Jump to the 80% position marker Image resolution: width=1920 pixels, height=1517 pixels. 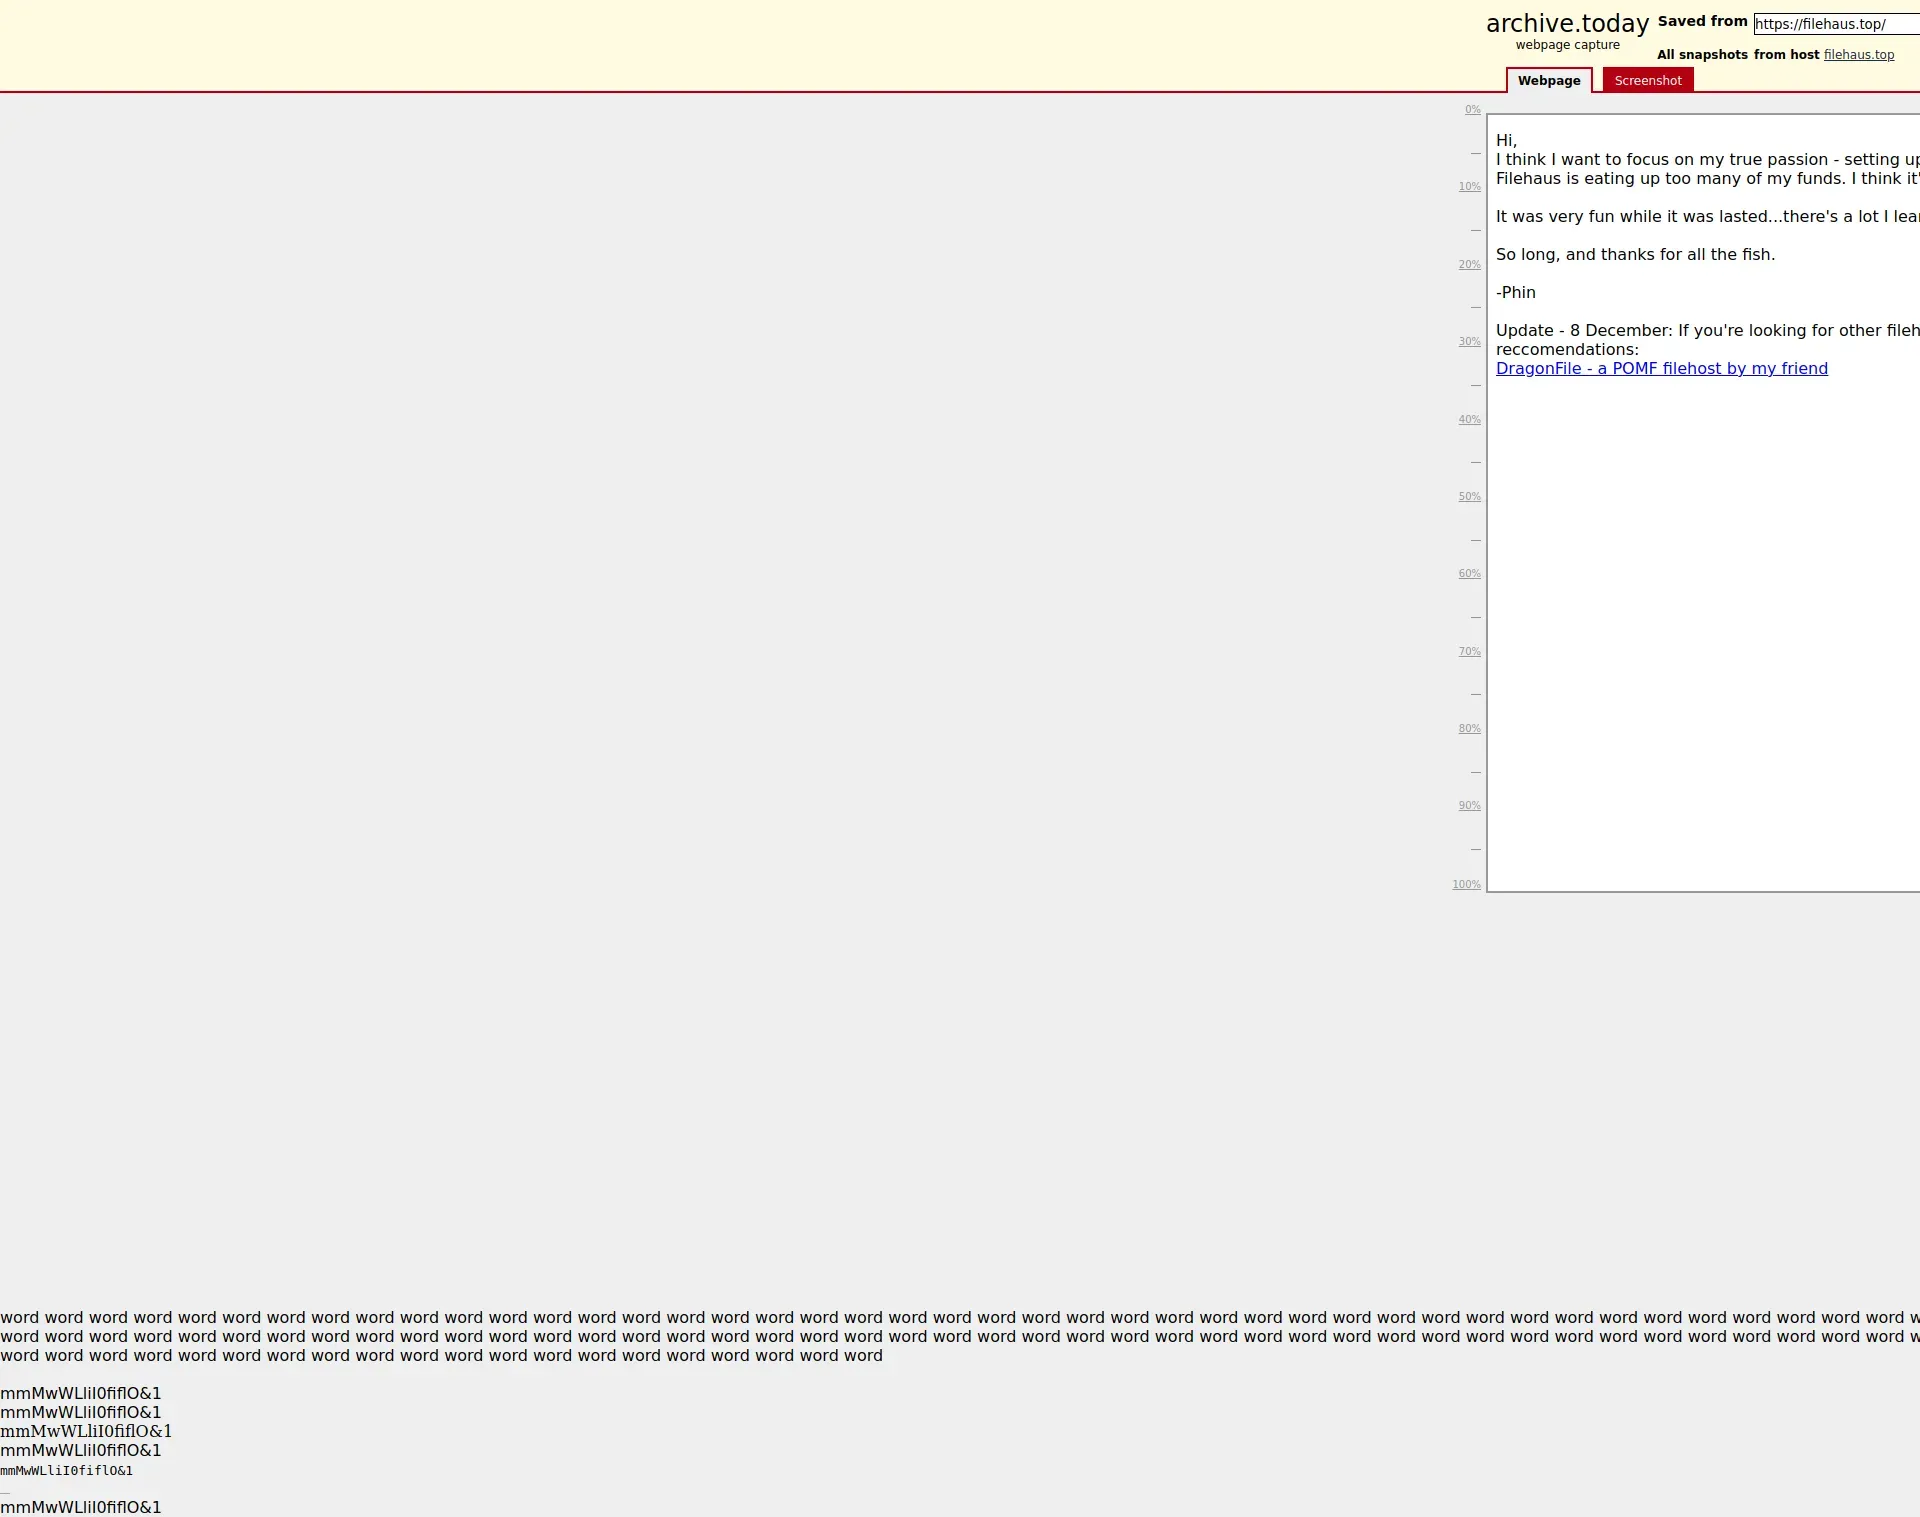tap(1469, 729)
